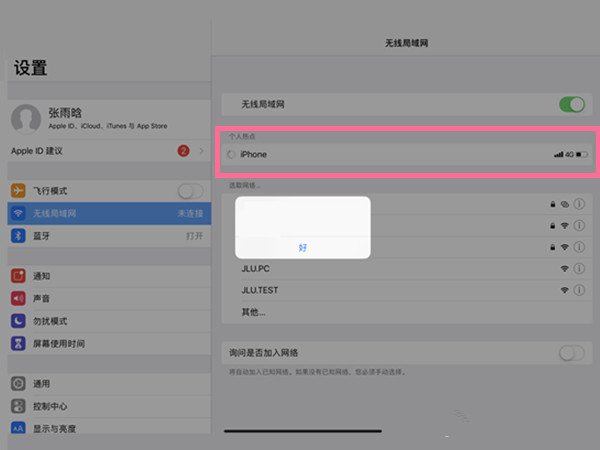600x450 pixels.
Task: Open the Screen Time (屏幕使用时间) hourglass icon
Action: click(x=18, y=343)
